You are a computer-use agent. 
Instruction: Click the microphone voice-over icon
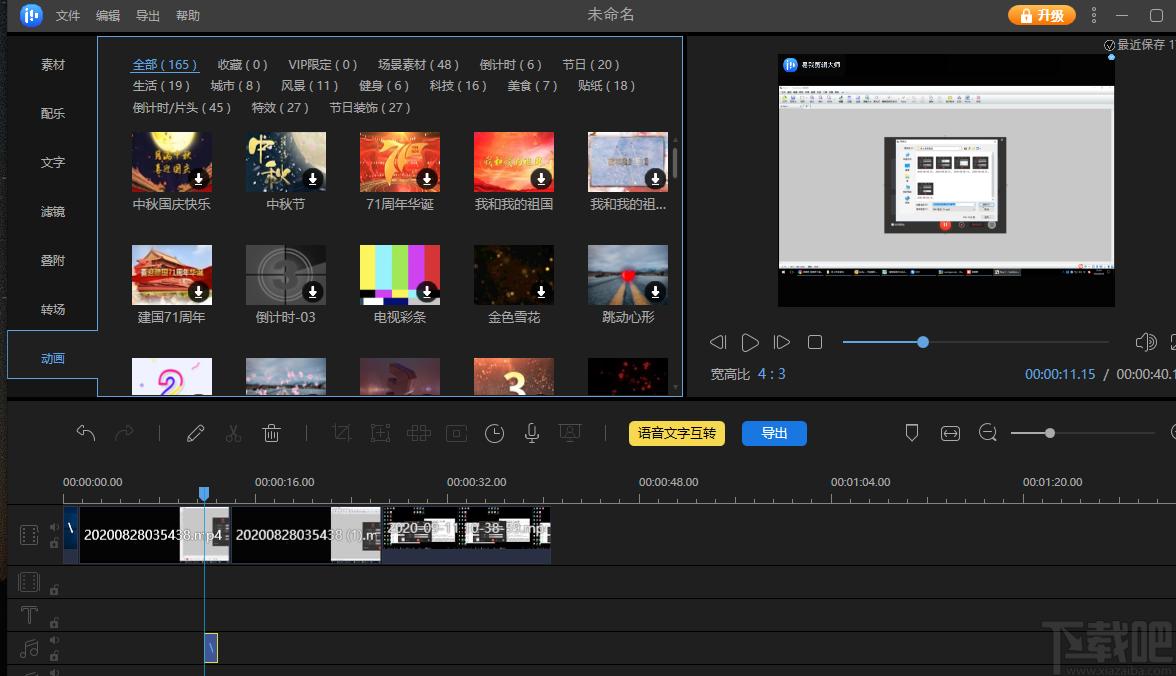point(532,433)
